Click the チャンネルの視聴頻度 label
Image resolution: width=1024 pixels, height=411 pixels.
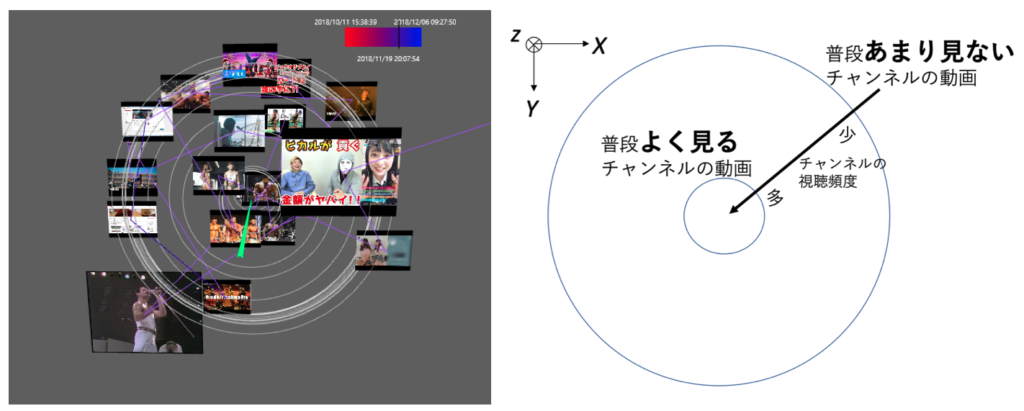pos(841,171)
